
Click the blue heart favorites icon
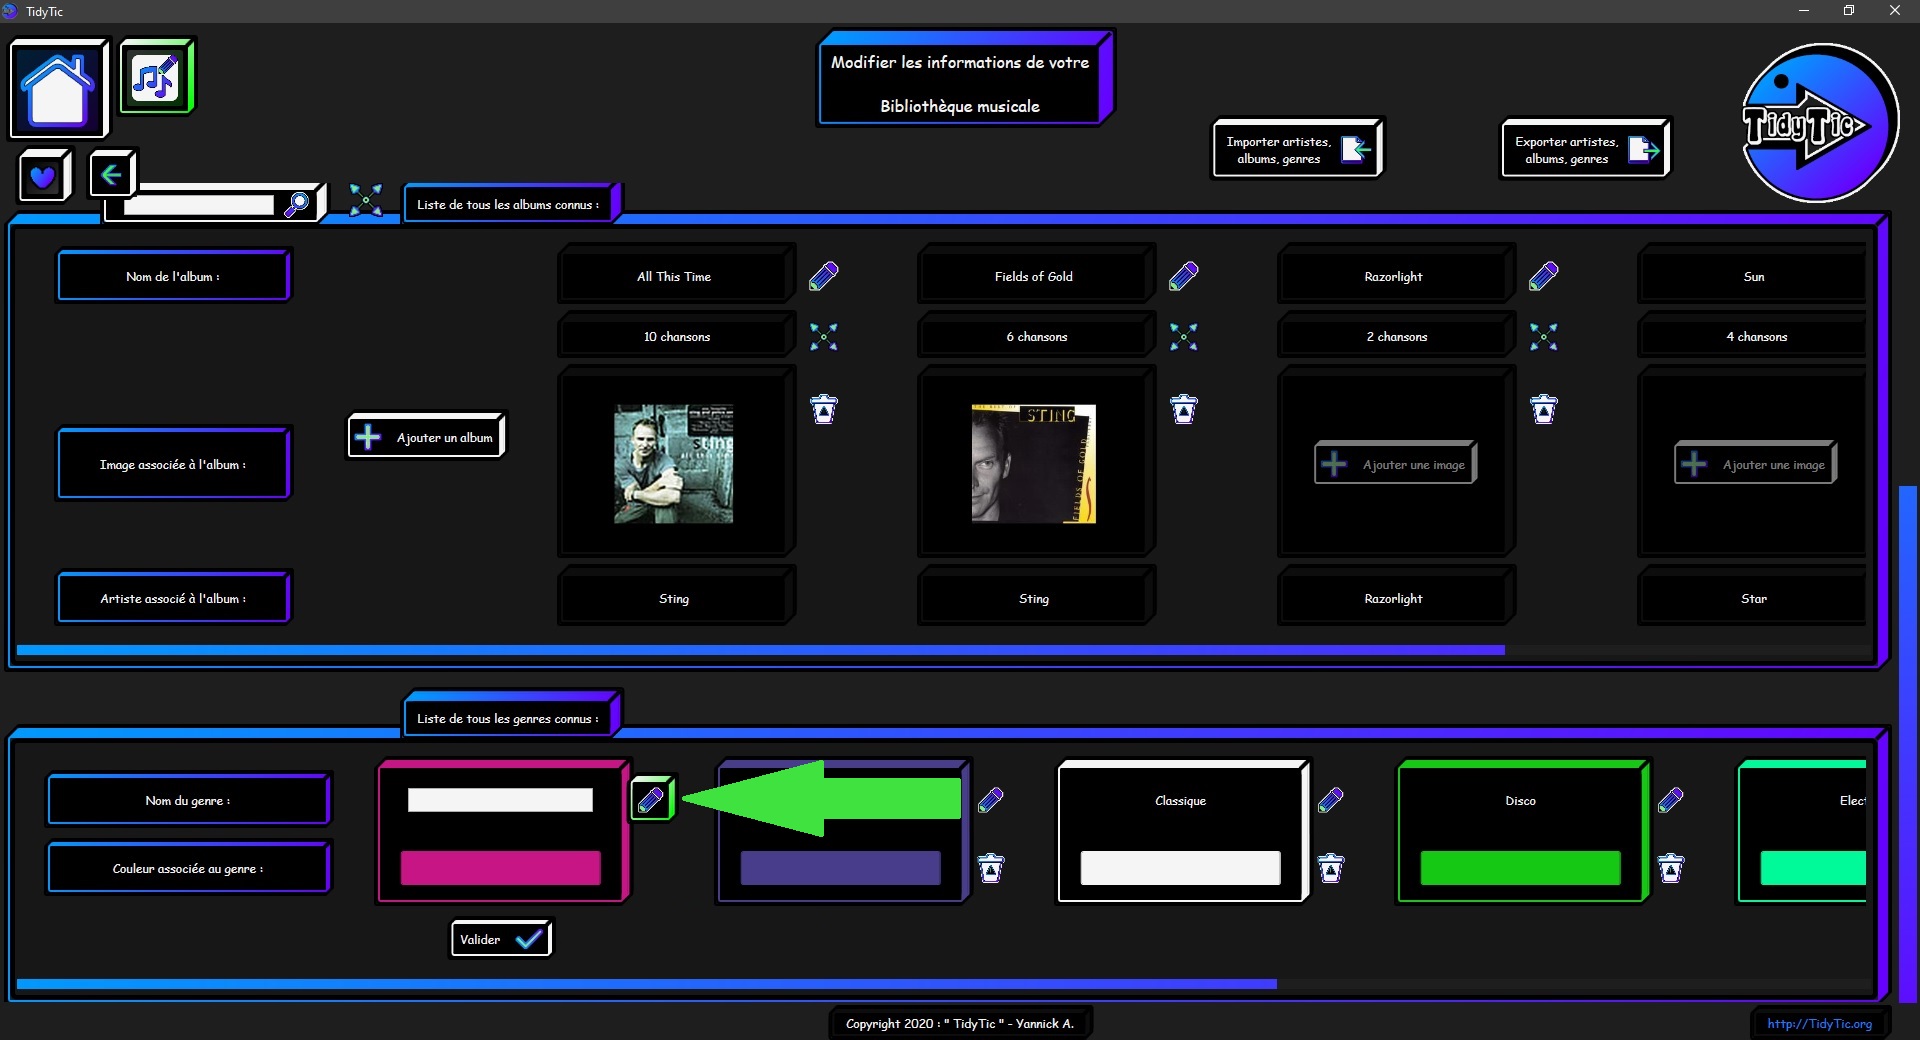(x=43, y=177)
